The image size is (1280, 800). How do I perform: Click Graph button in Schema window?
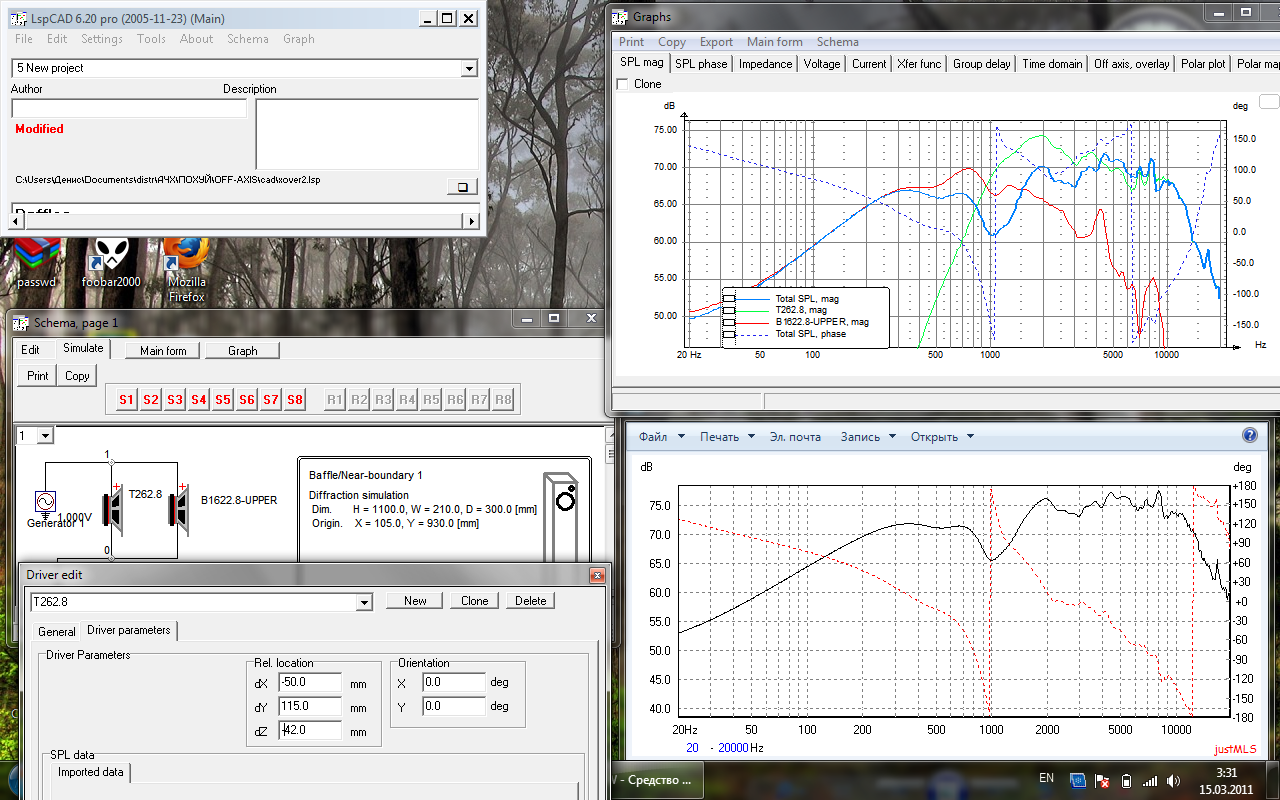pyautogui.click(x=242, y=351)
